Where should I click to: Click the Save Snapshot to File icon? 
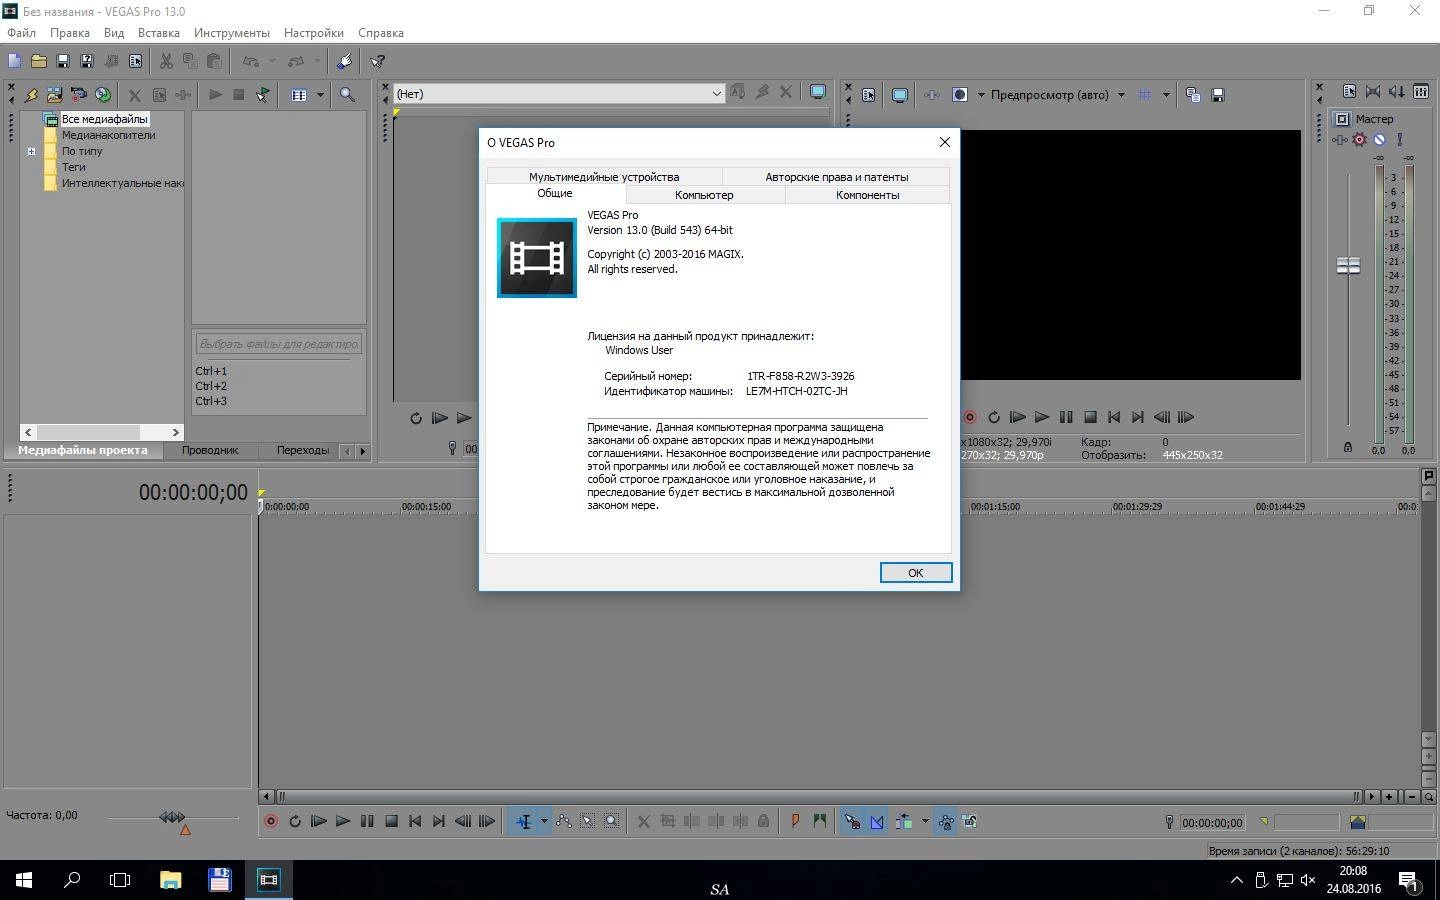[1218, 94]
